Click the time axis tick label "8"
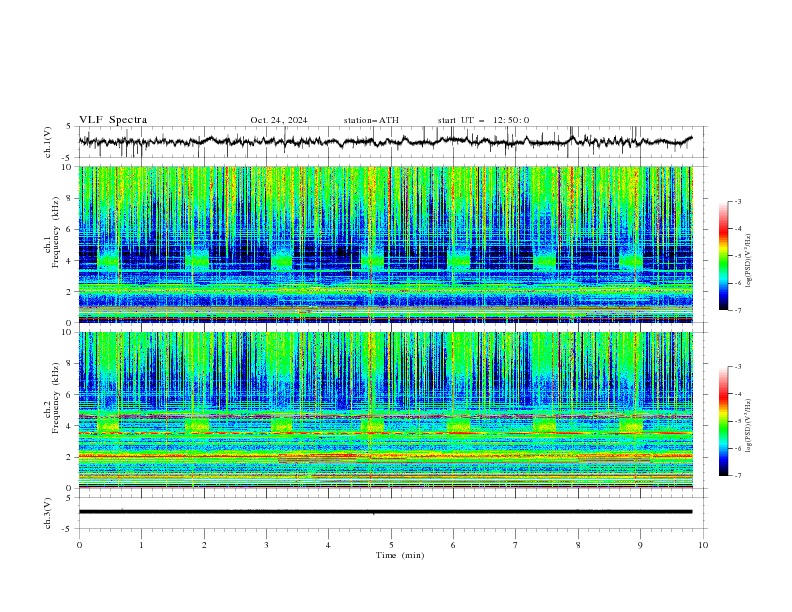 578,545
